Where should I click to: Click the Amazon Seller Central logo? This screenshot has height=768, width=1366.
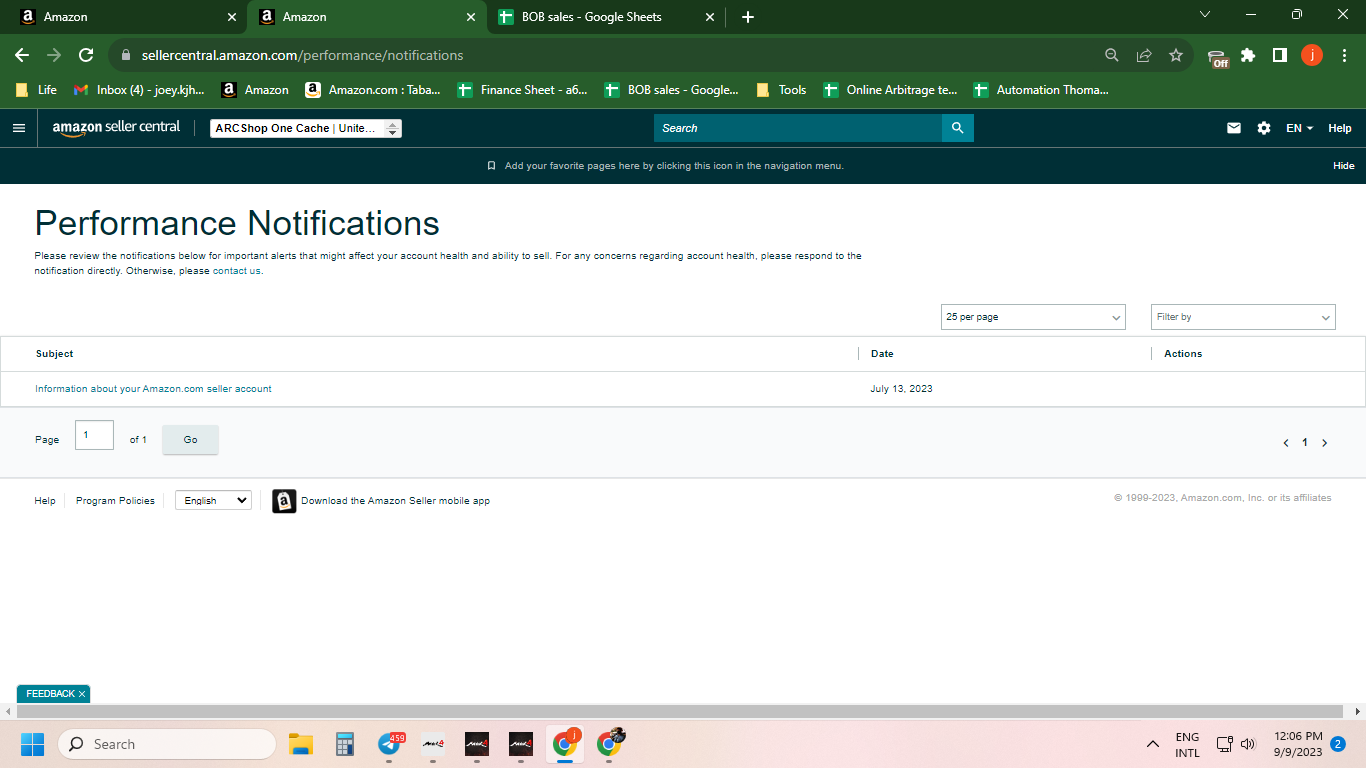coord(116,128)
